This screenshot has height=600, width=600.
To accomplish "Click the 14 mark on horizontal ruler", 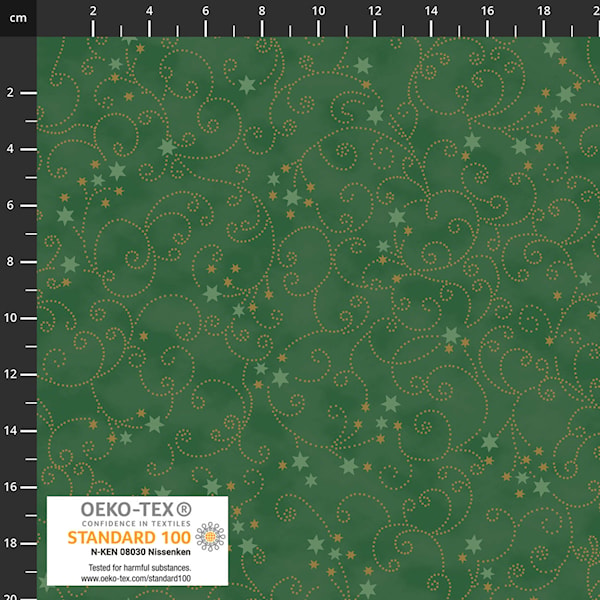I will coord(431,11).
